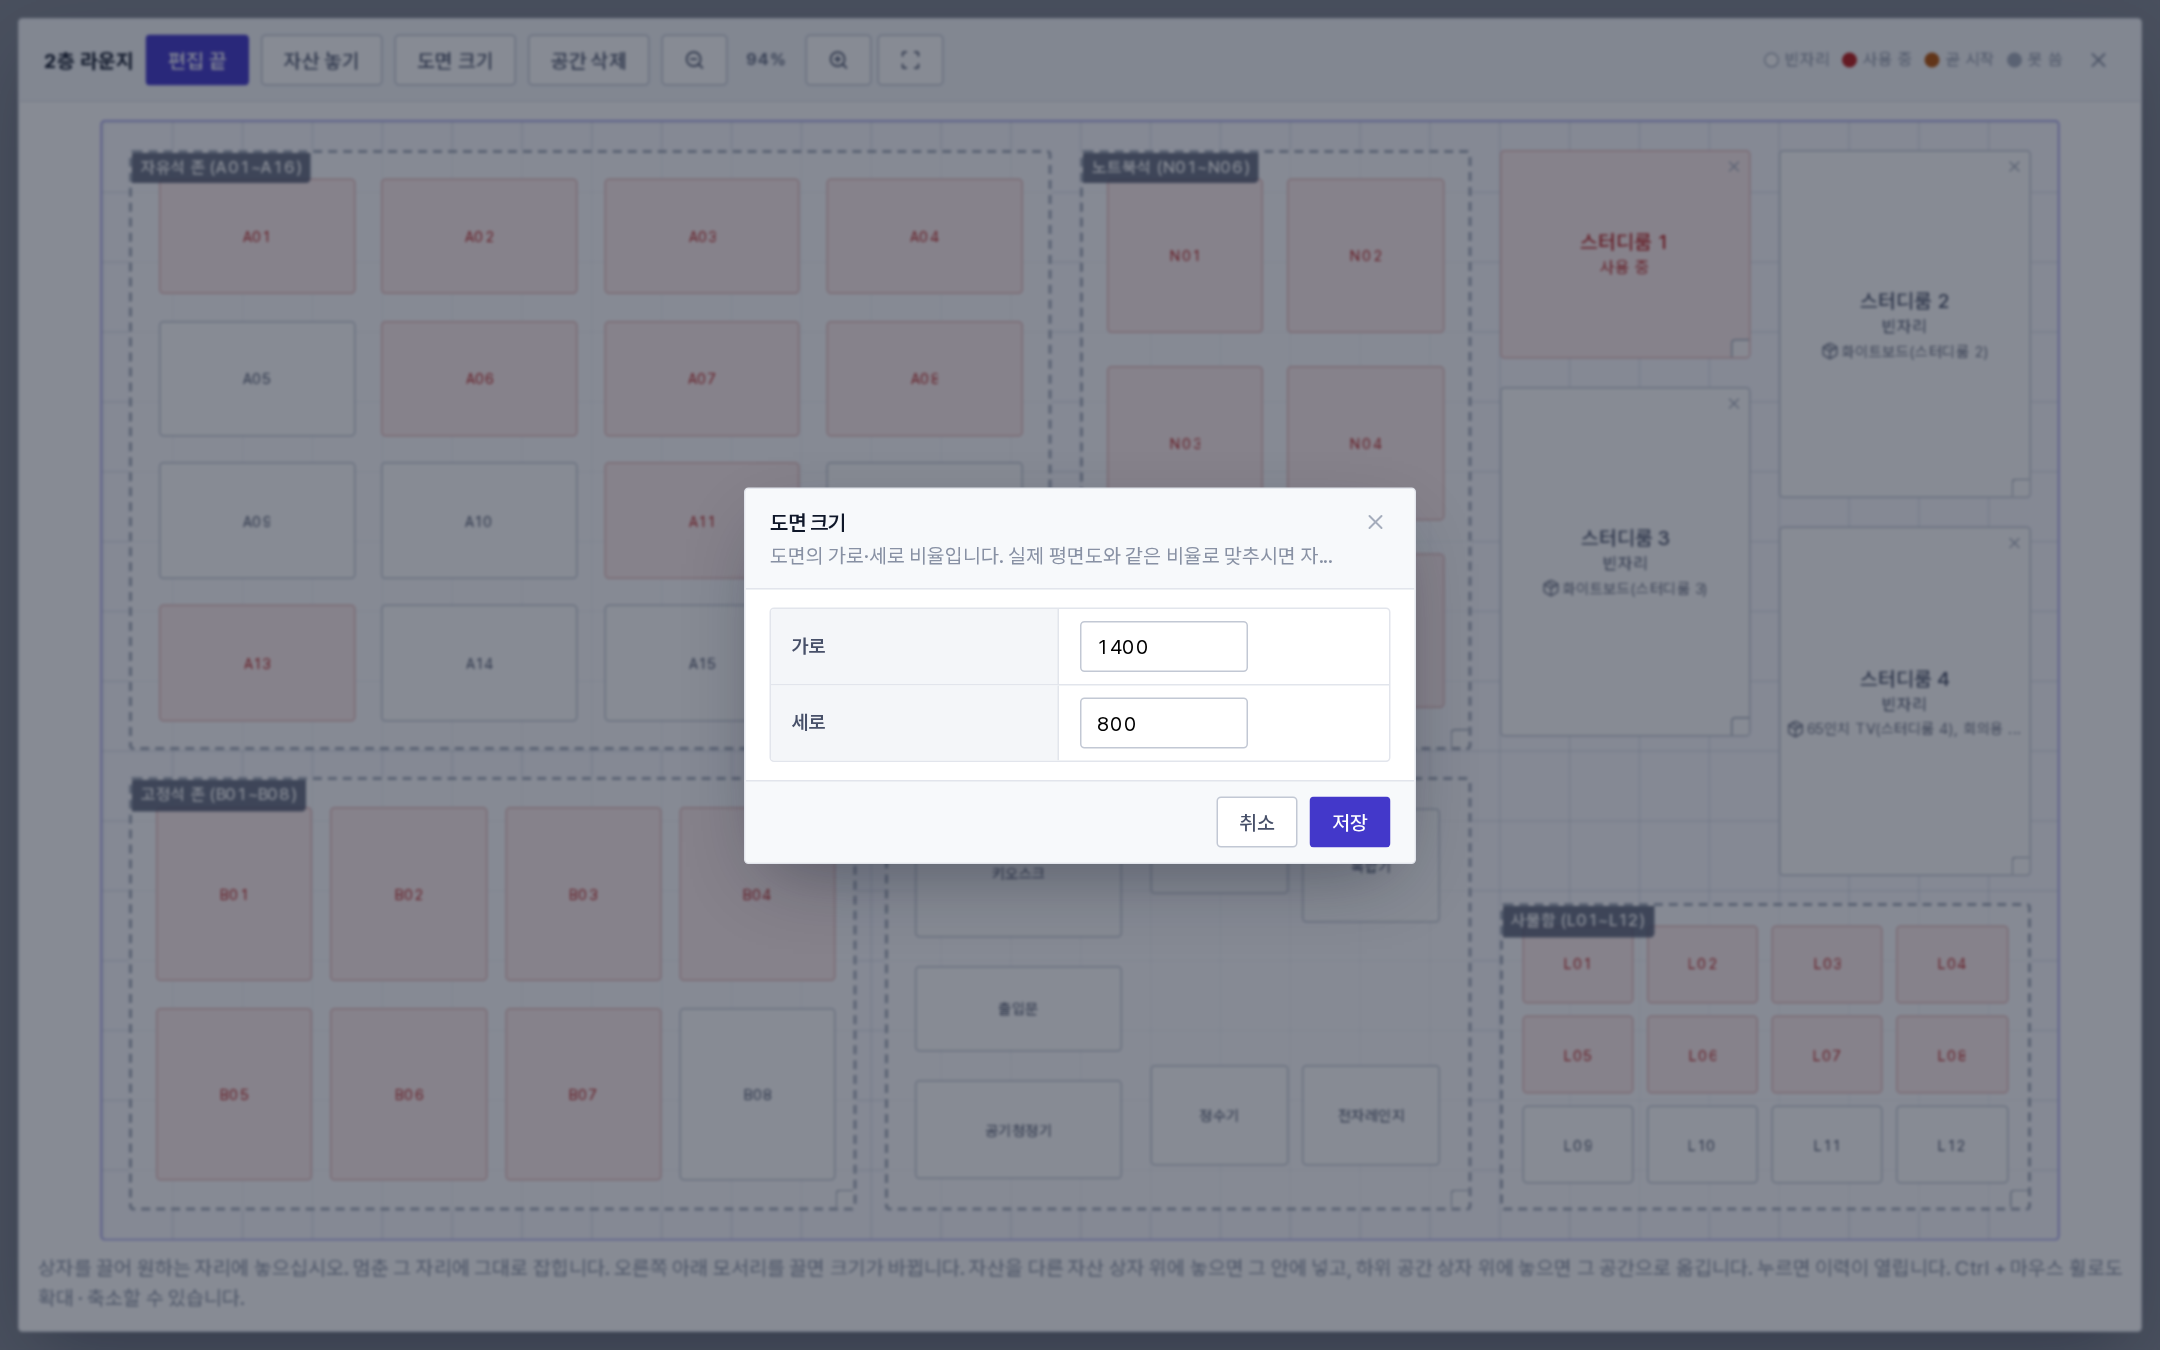Remove 스터디룸 2 with its X icon
Screen dimensions: 2160x1350
pyautogui.click(x=2014, y=167)
